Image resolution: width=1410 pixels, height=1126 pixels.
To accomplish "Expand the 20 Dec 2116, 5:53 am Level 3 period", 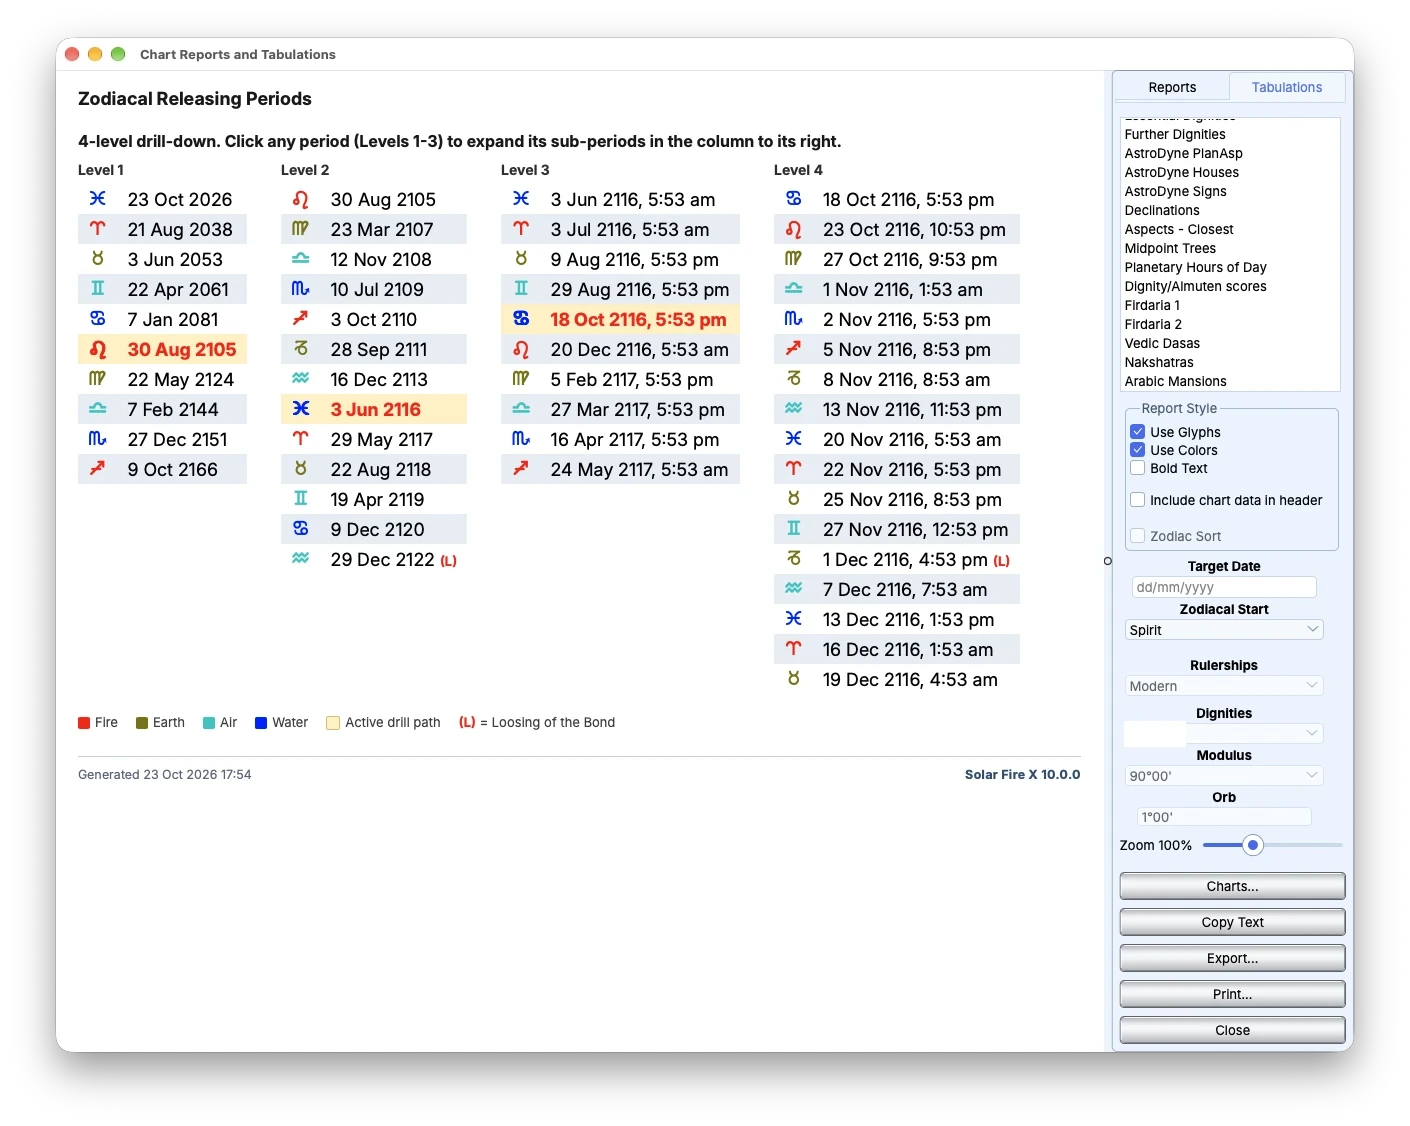I will coord(620,349).
